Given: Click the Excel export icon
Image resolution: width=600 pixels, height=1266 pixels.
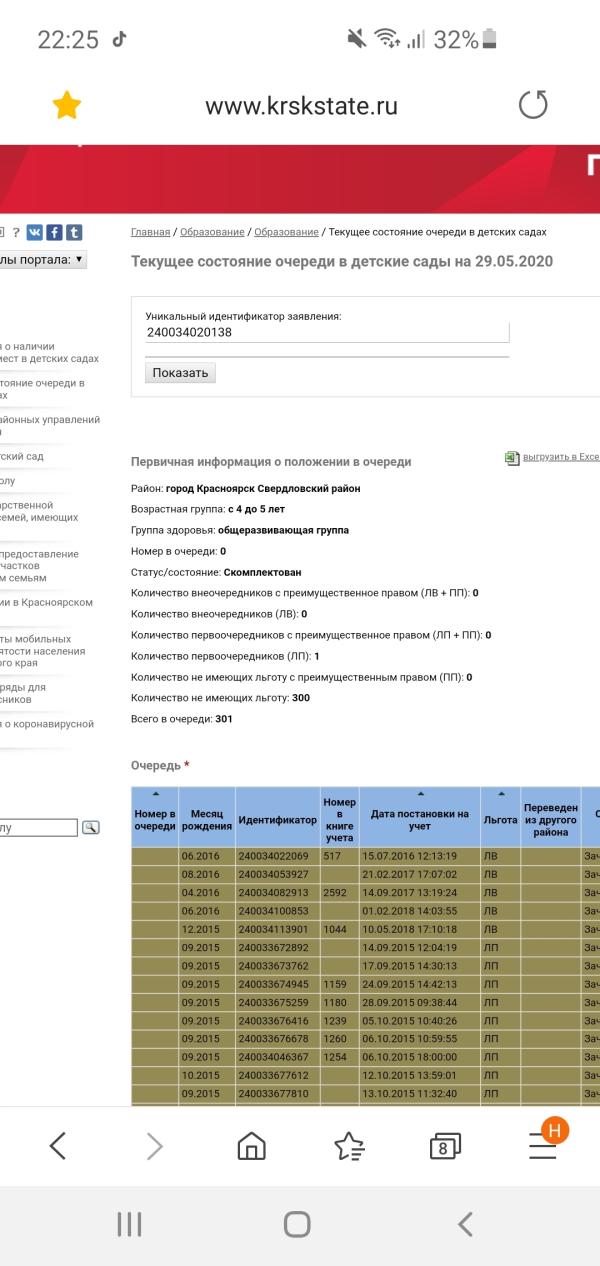Looking at the screenshot, I should click(x=512, y=457).
